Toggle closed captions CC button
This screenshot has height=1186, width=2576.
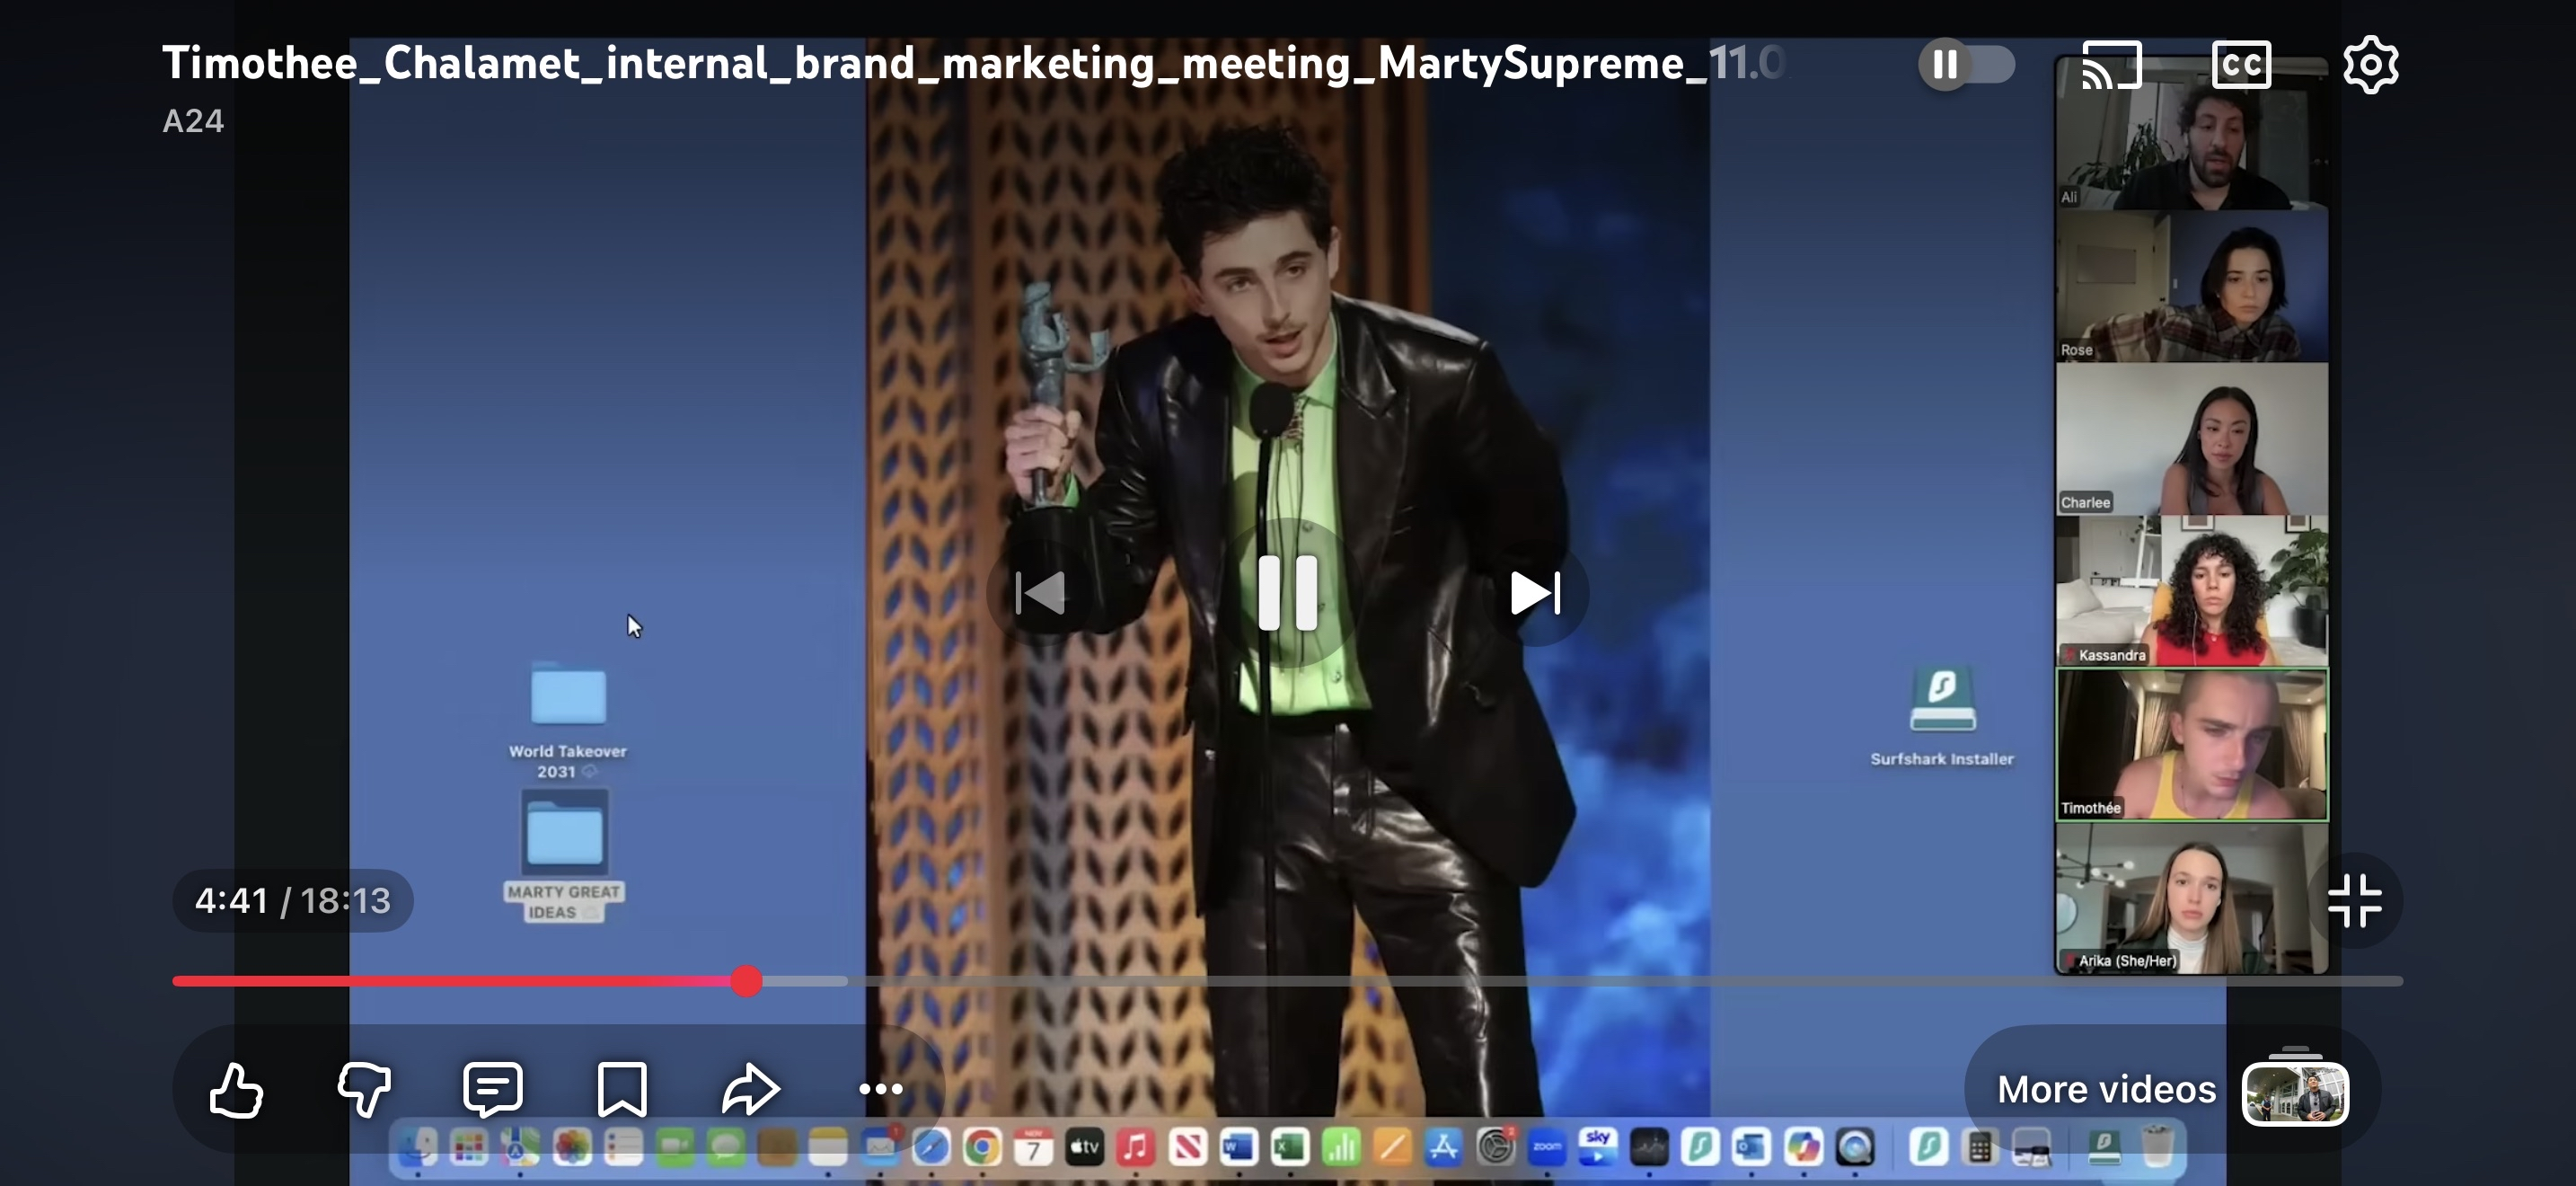click(x=2241, y=65)
